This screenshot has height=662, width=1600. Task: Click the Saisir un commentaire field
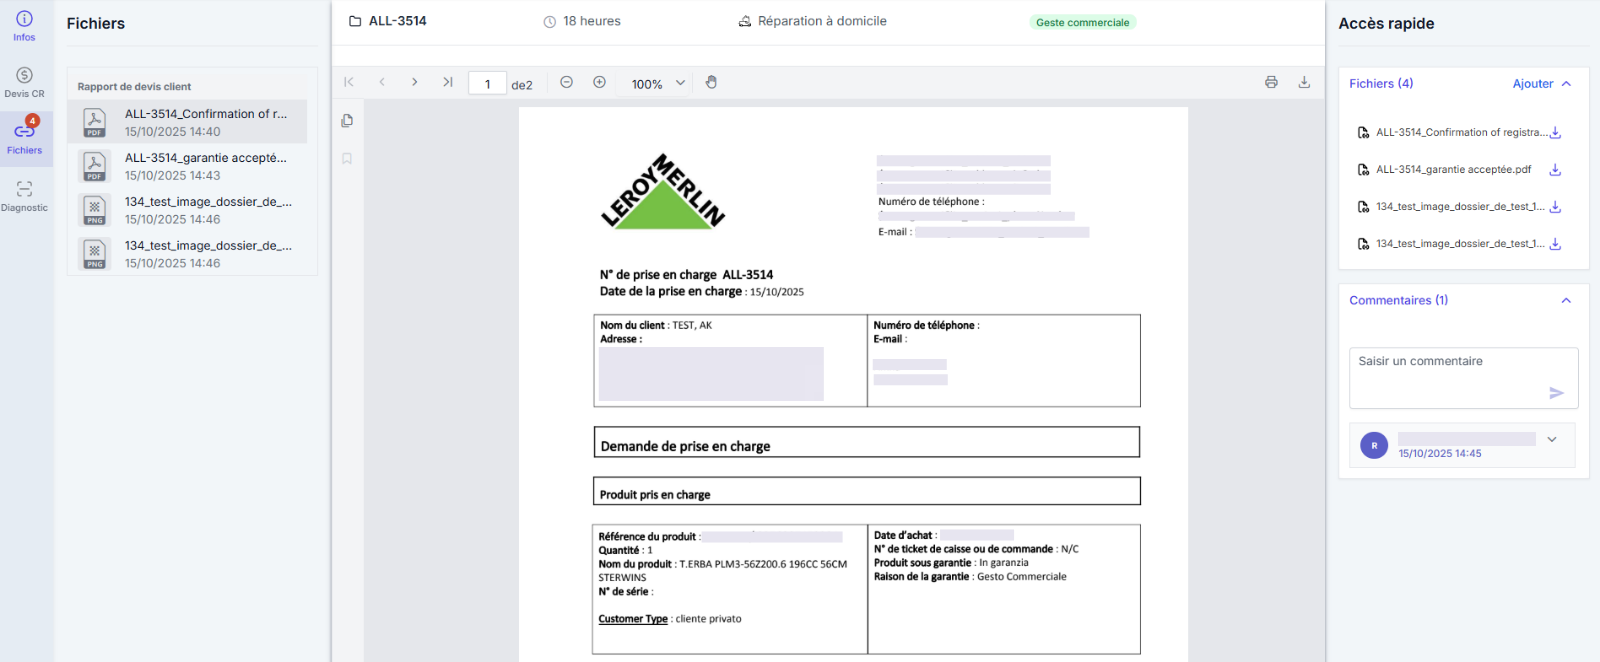(x=1464, y=378)
